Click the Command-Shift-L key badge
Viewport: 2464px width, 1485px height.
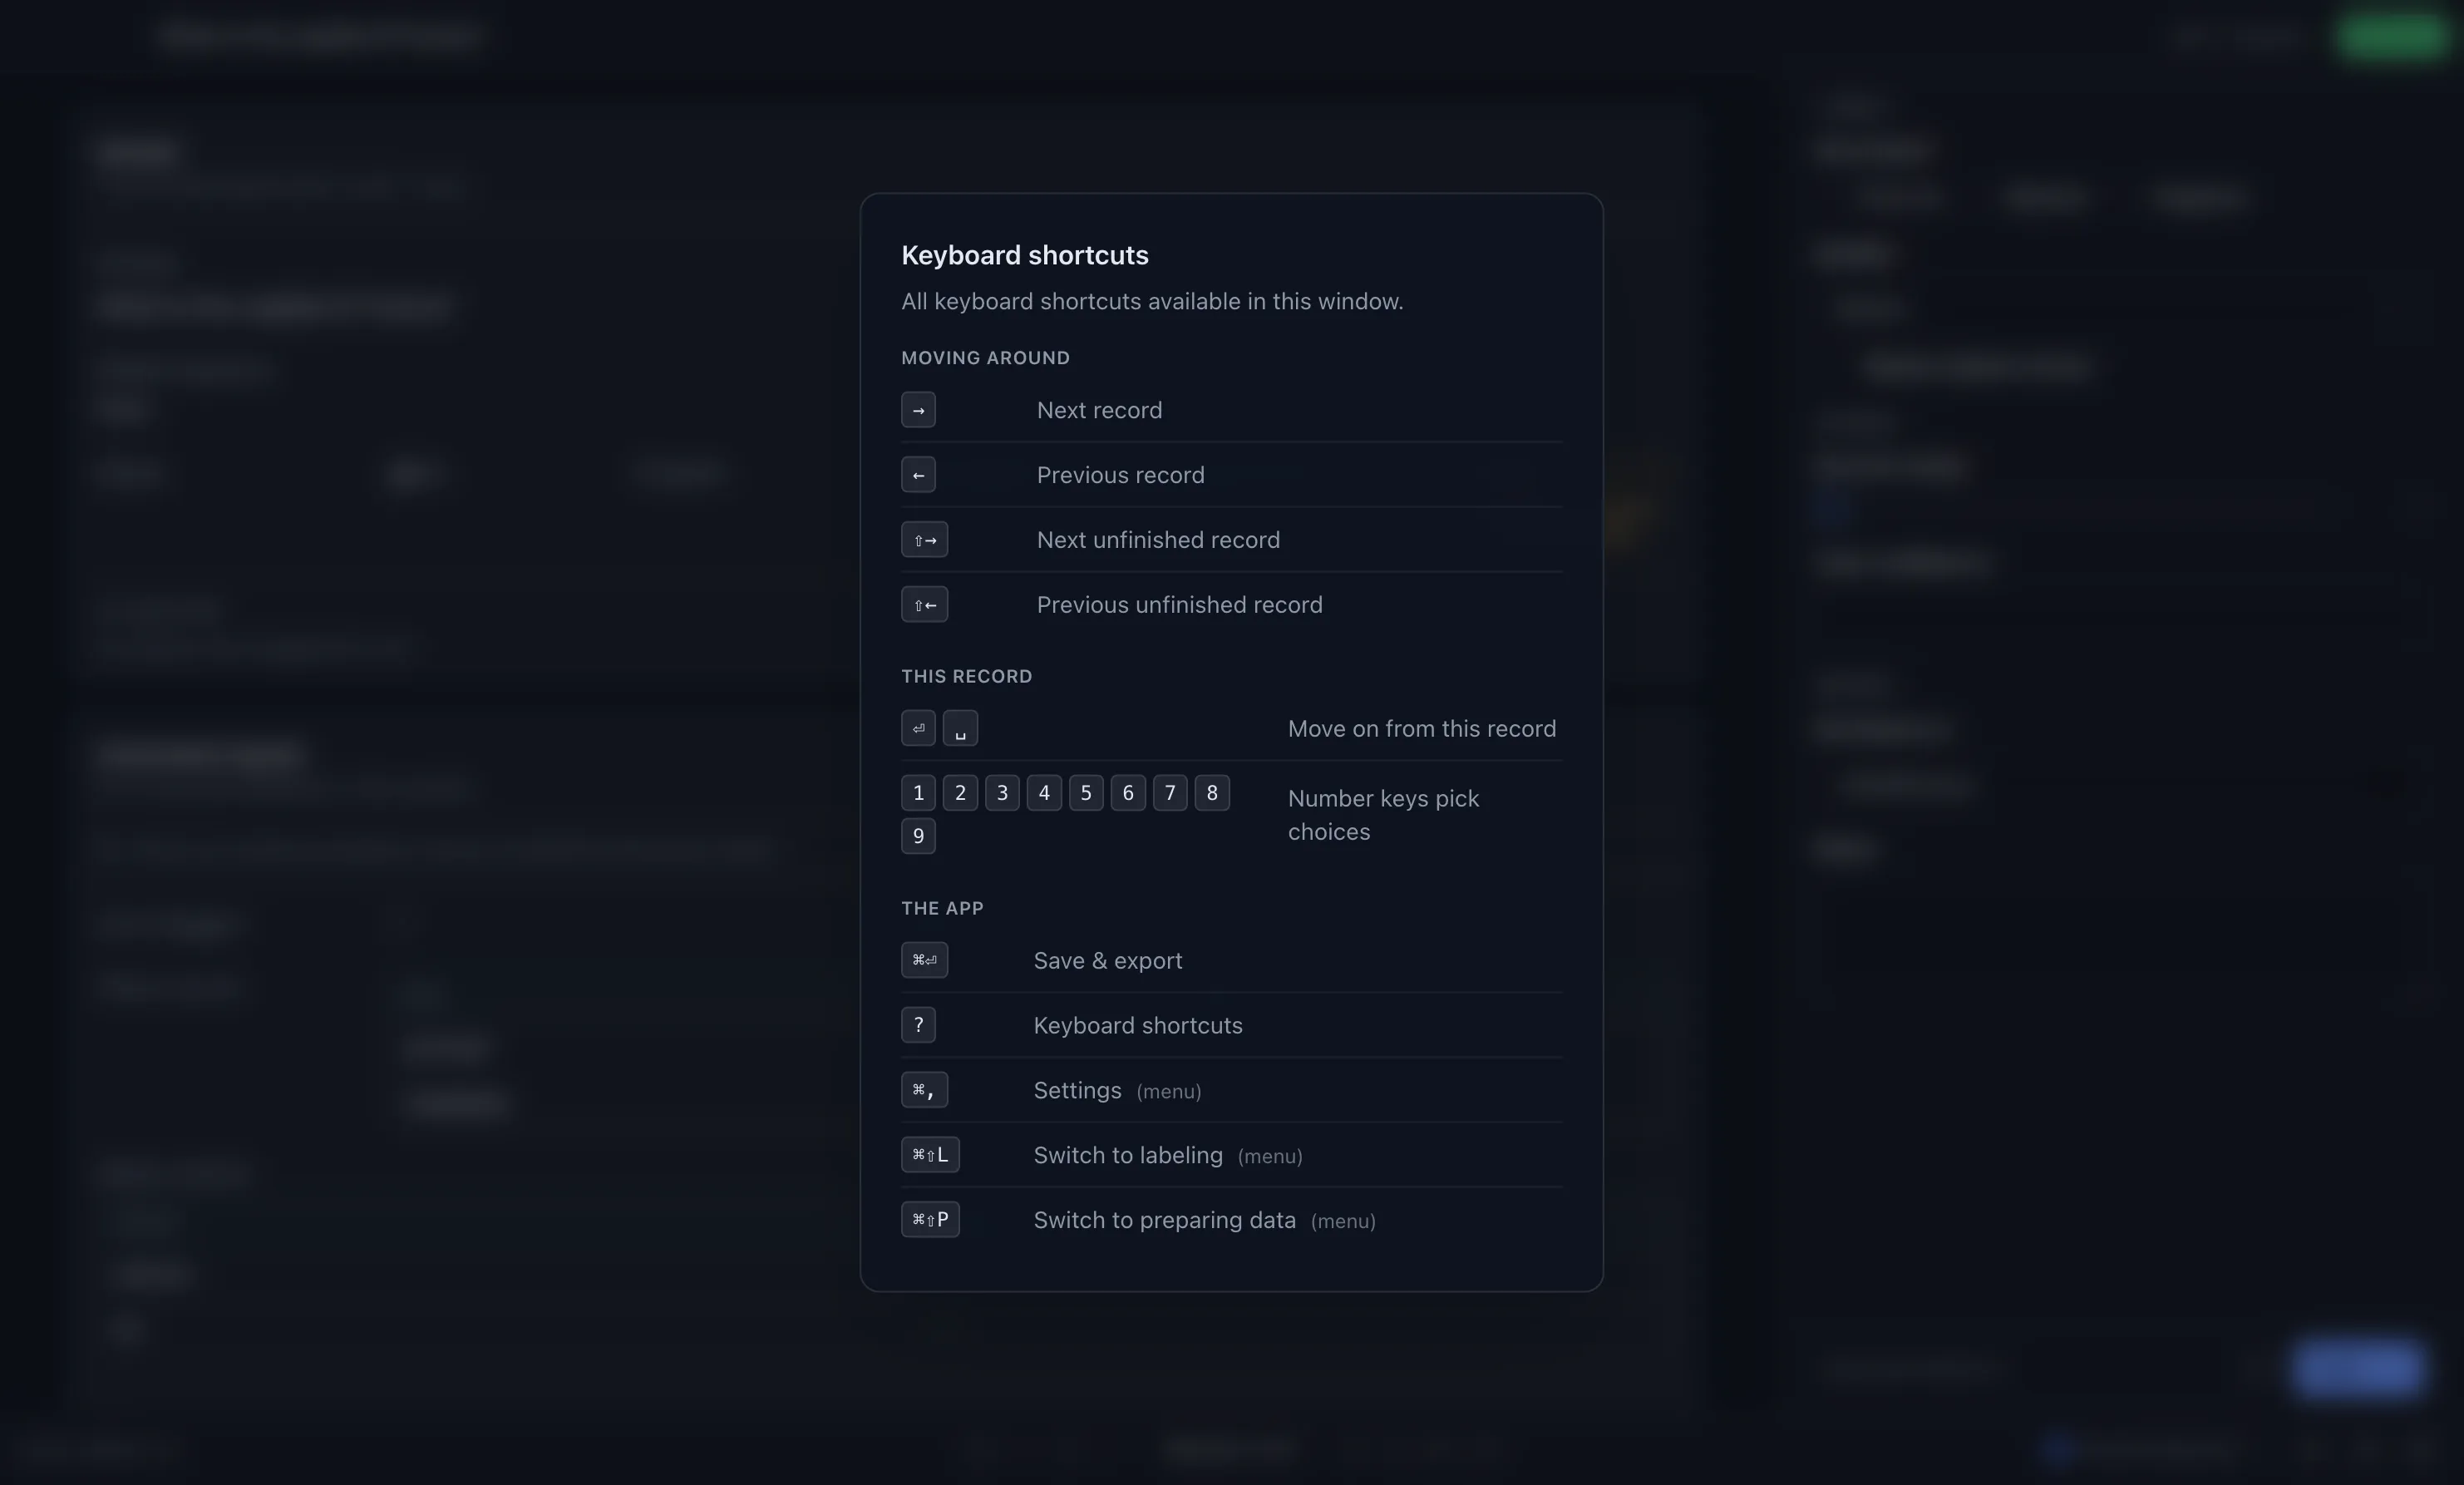coord(930,1155)
